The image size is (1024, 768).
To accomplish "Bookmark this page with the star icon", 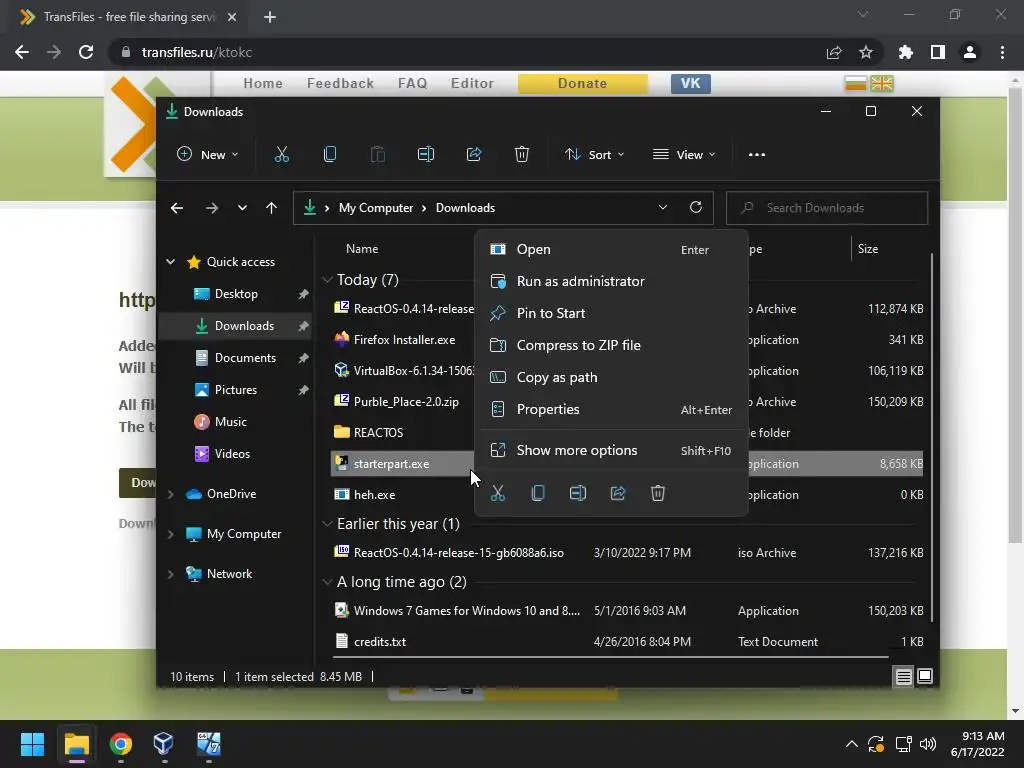I will coord(865,52).
